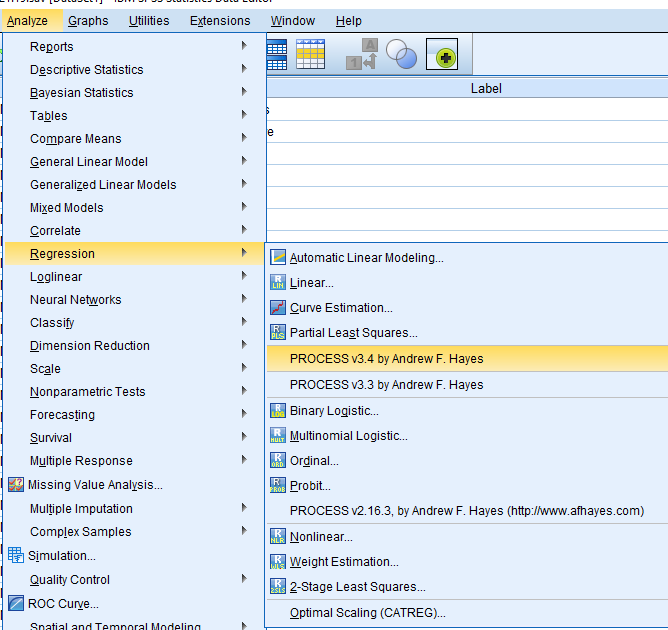668x630 pixels.
Task: Click the yellow grid table toolbar icon
Action: [x=310, y=54]
